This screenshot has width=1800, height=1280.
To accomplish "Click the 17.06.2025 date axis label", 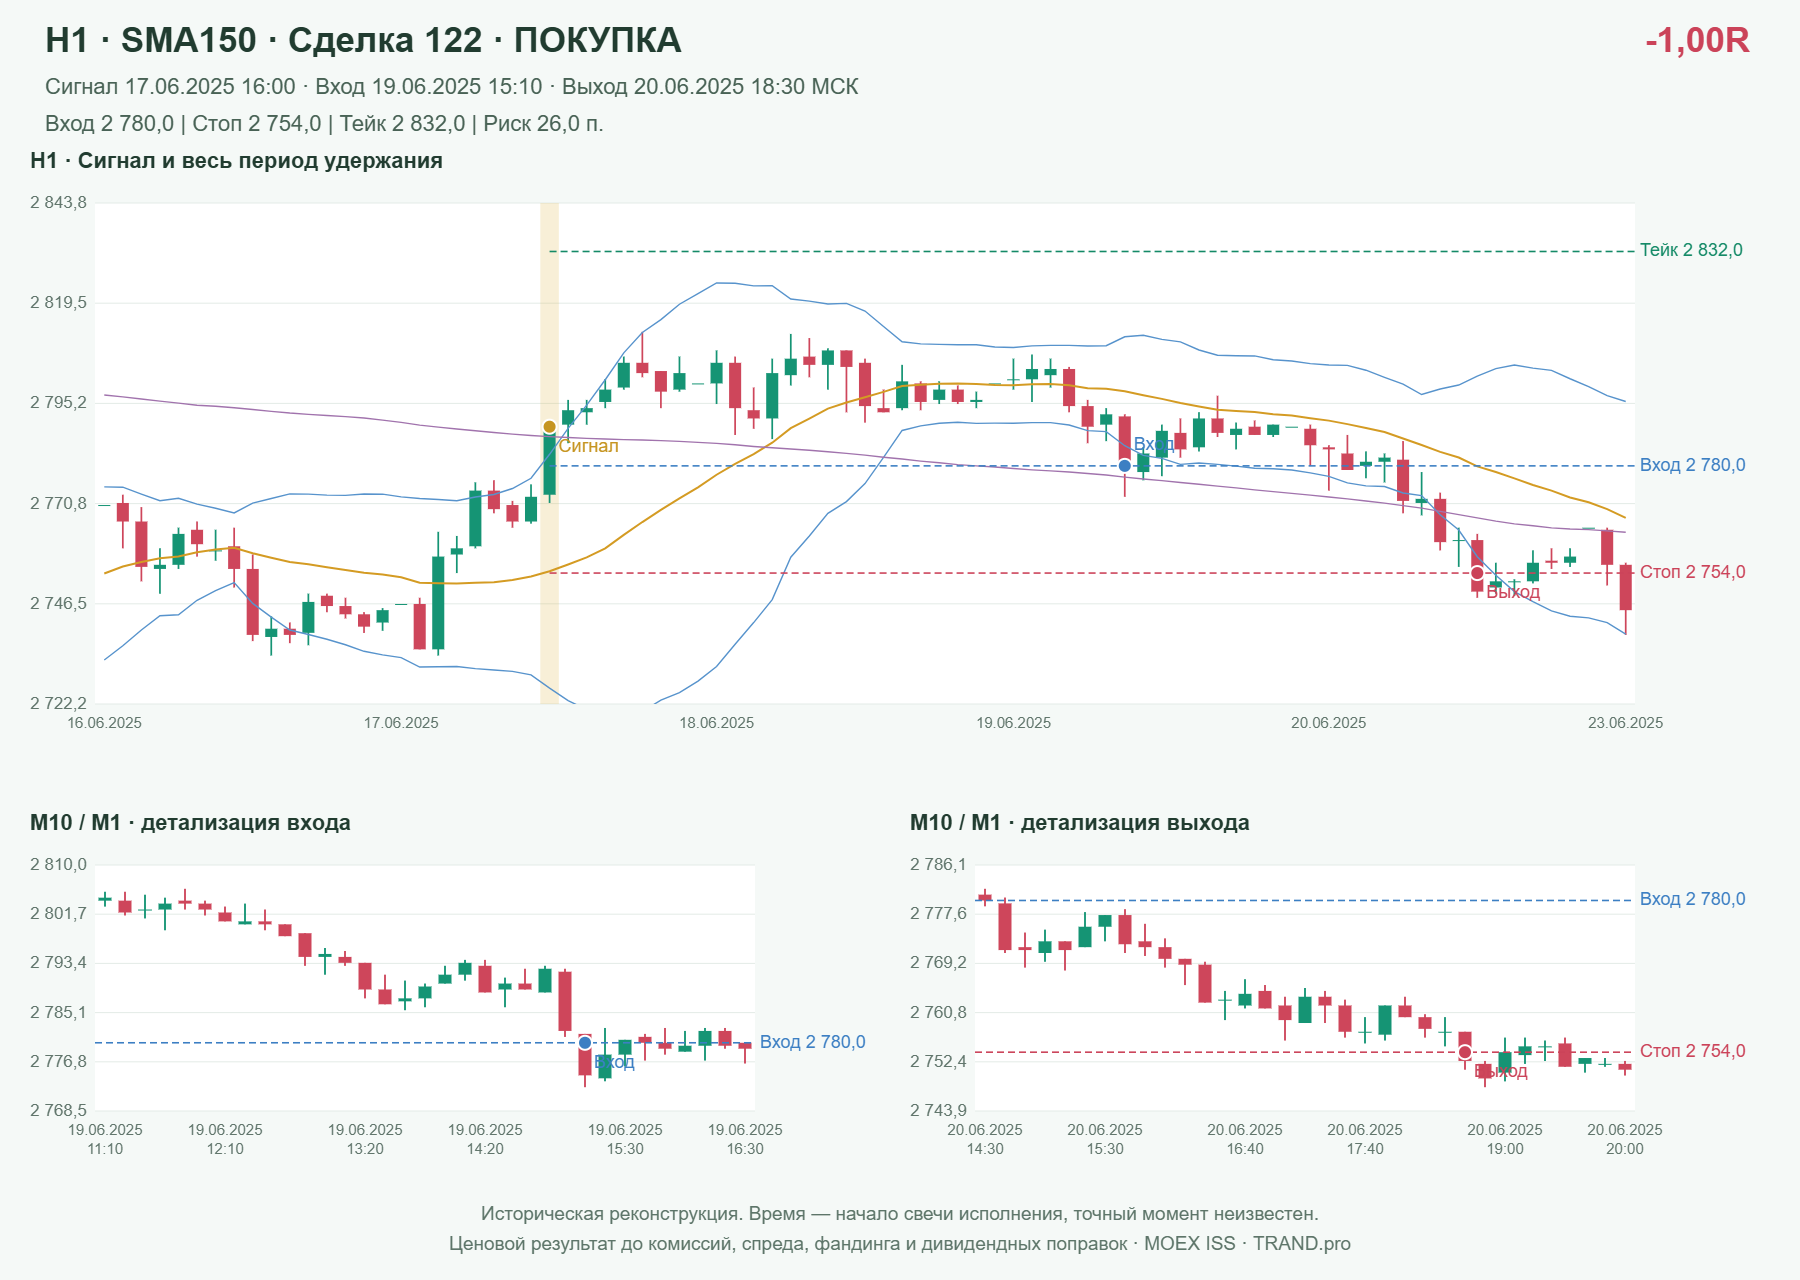I will pos(401,723).
